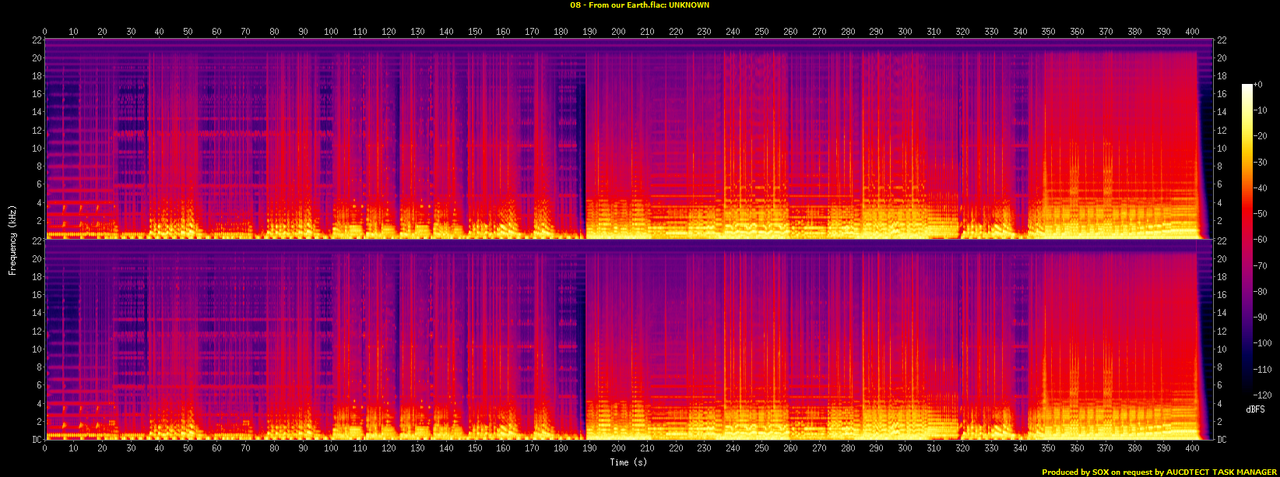The height and width of the screenshot is (477, 1280).
Task: Click the "Produced by SOX on request by AUCDTECT TASK MANAGER" footer
Action: click(x=1158, y=471)
